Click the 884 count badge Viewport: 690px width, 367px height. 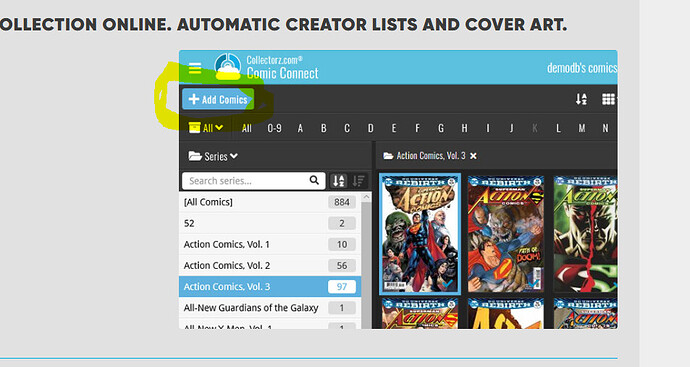(342, 202)
